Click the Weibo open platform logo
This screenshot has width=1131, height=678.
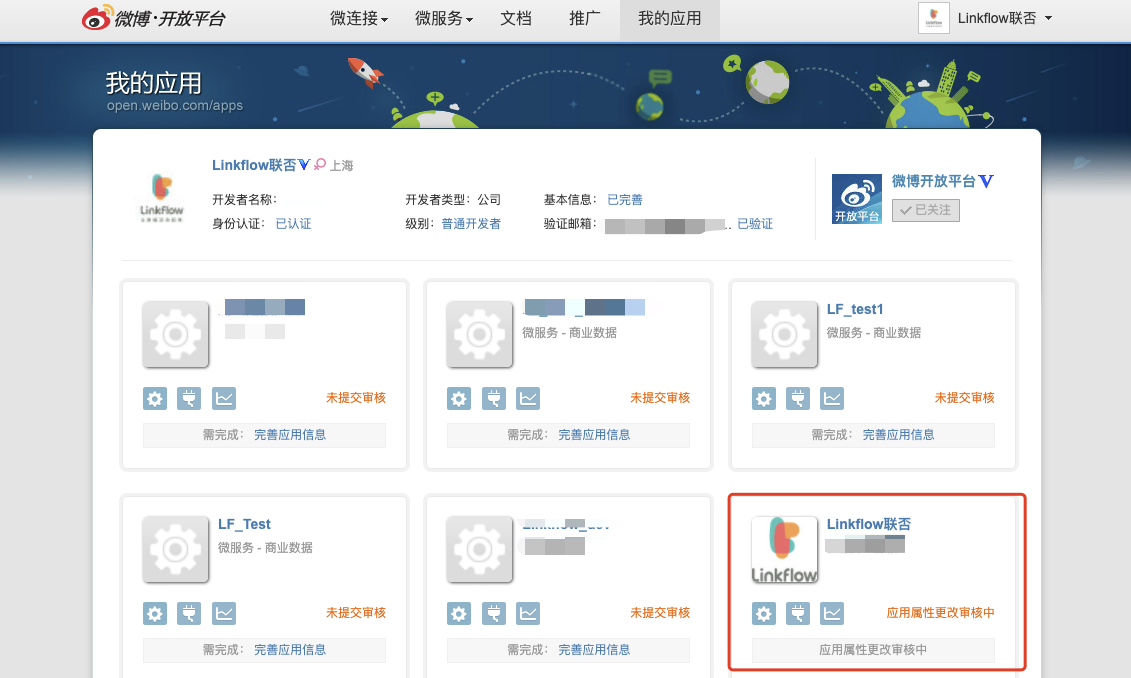click(x=154, y=18)
